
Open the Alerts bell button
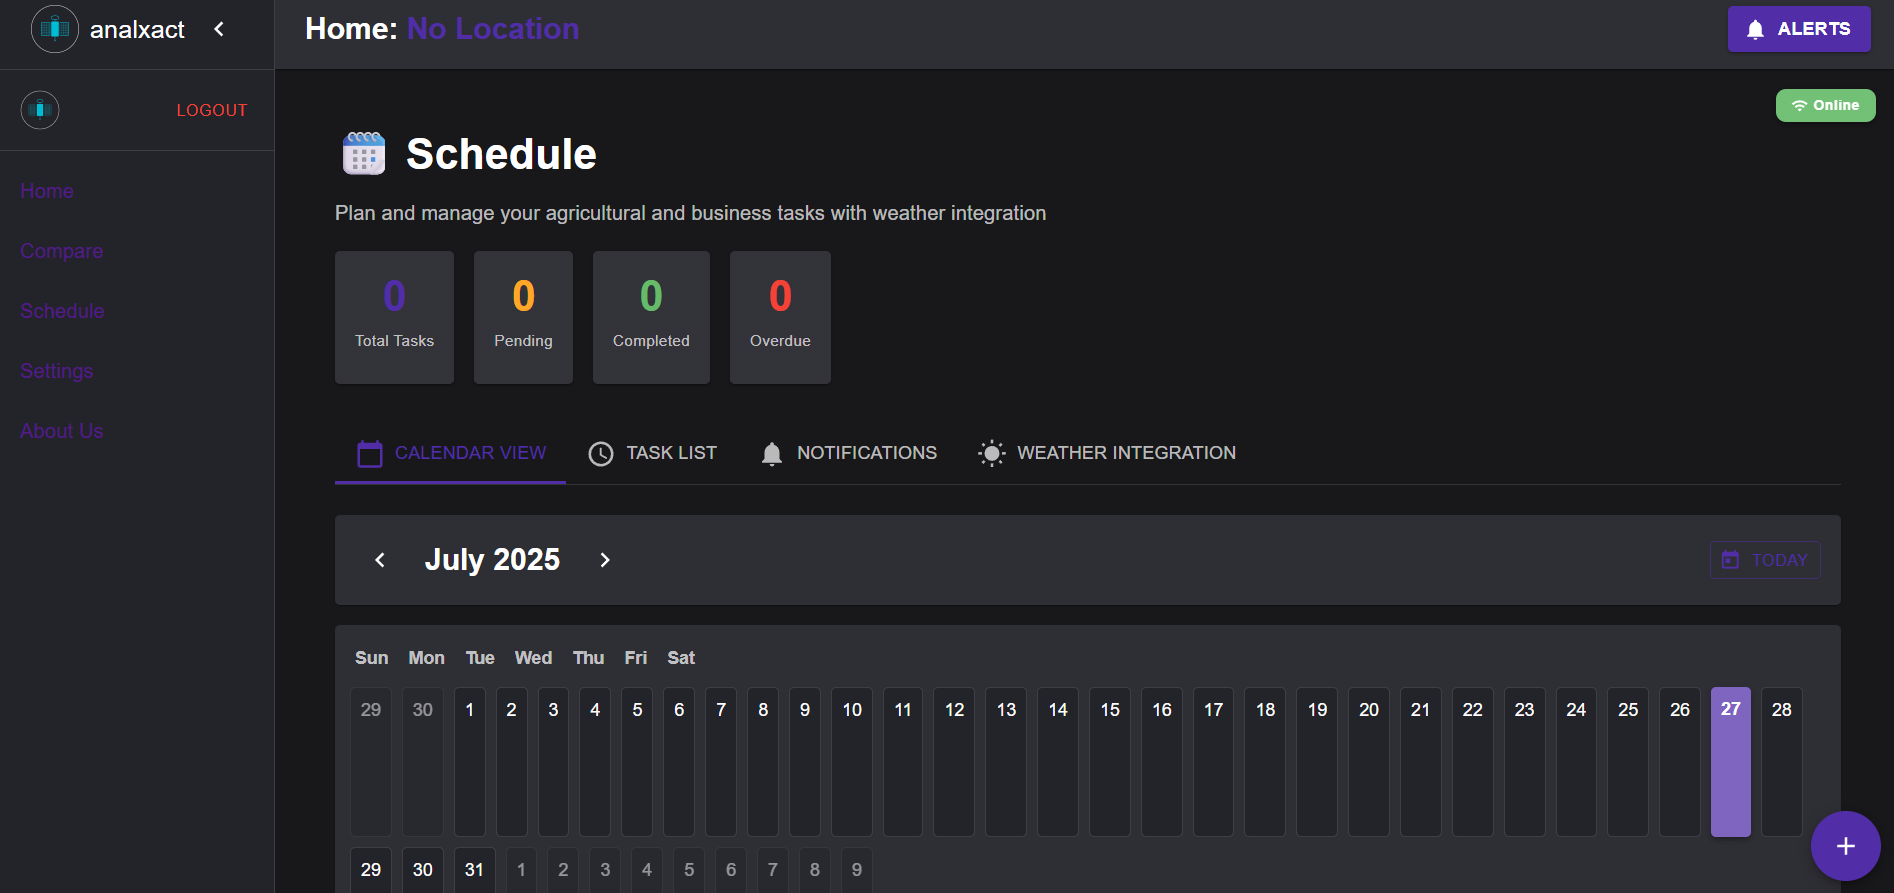[x=1798, y=29]
